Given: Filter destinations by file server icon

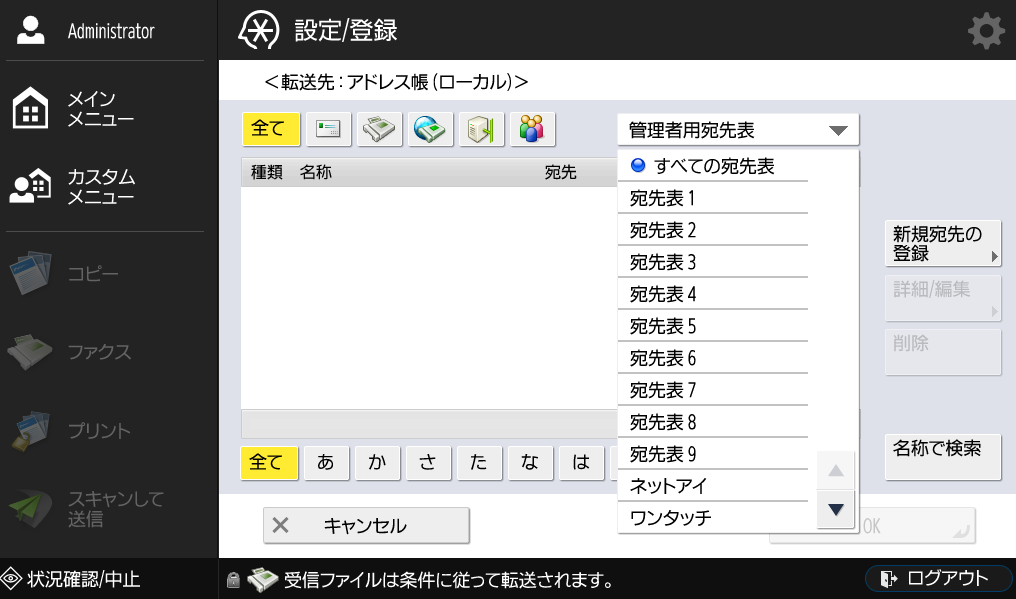Looking at the screenshot, I should (481, 129).
